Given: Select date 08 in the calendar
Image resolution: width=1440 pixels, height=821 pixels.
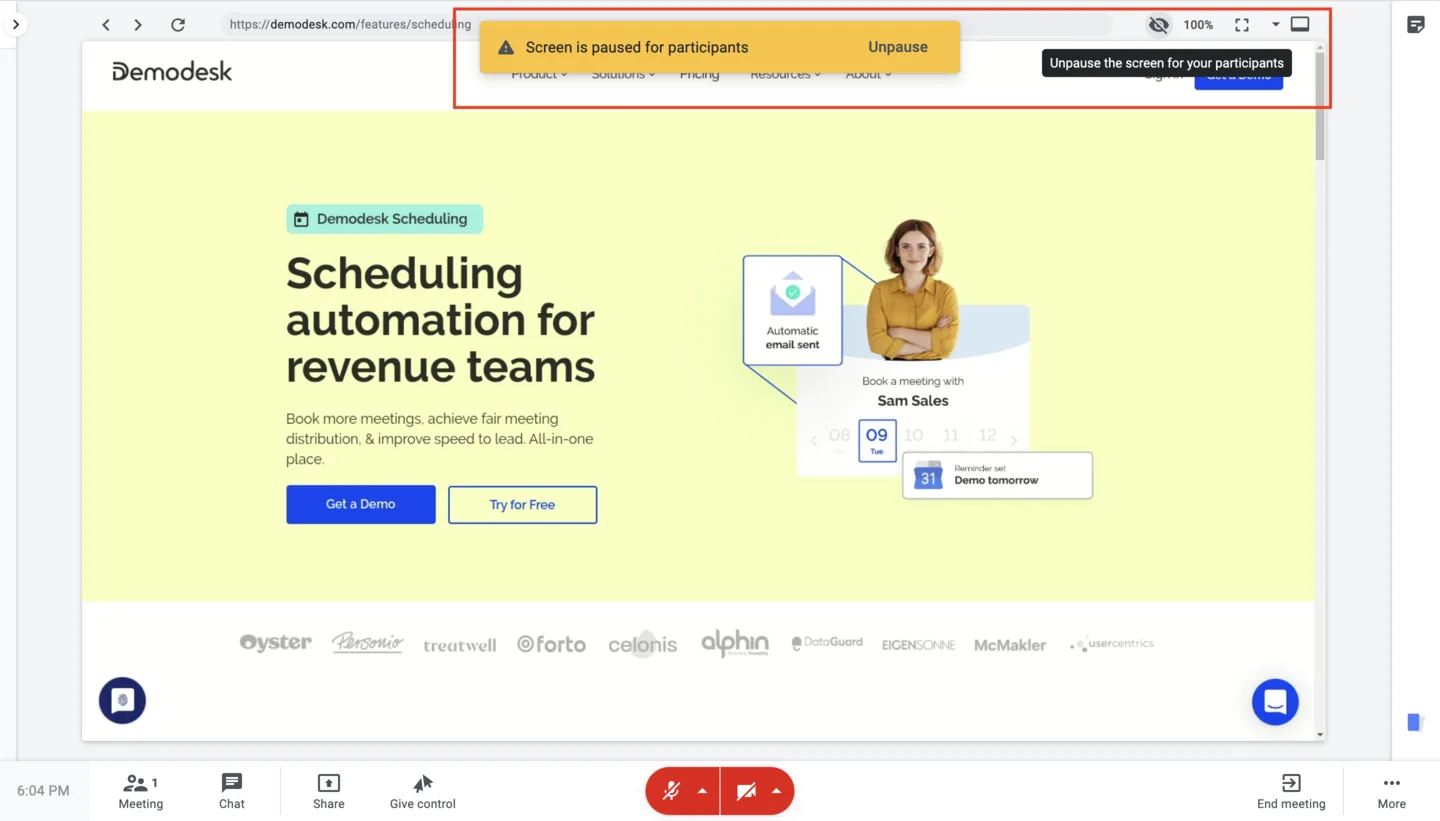Looking at the screenshot, I should coord(840,438).
